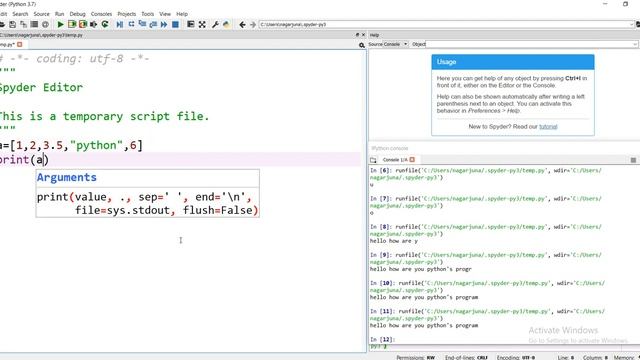Click the debug Step return icon
The image size is (640, 360).
pyautogui.click(x=153, y=24)
